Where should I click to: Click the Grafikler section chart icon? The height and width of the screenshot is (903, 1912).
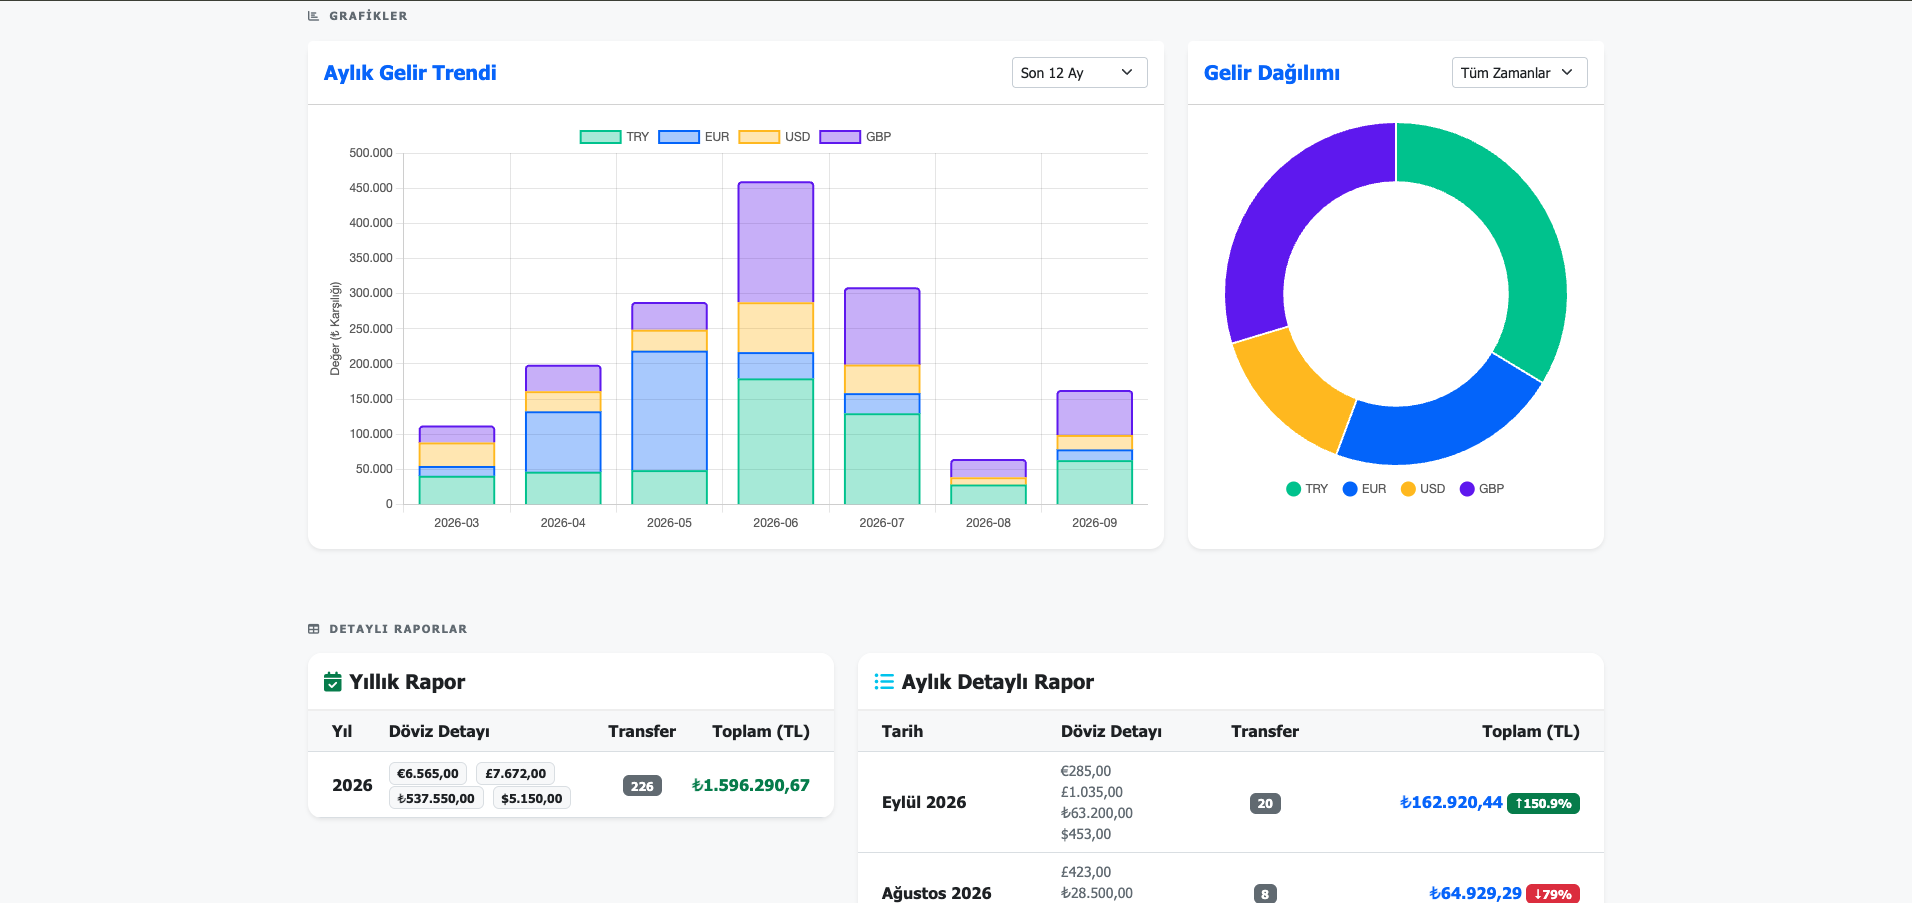(x=314, y=16)
